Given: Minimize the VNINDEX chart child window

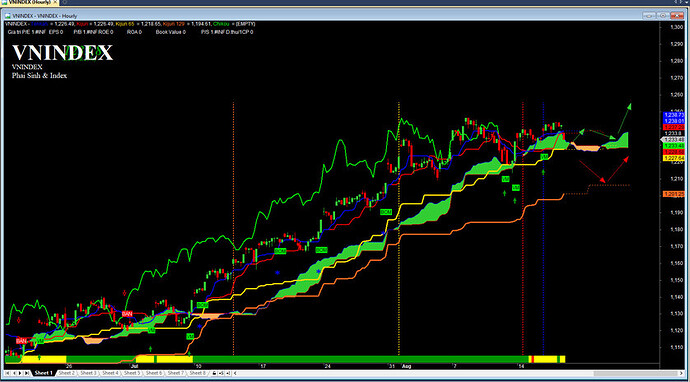Looking at the screenshot, I should pyautogui.click(x=649, y=15).
